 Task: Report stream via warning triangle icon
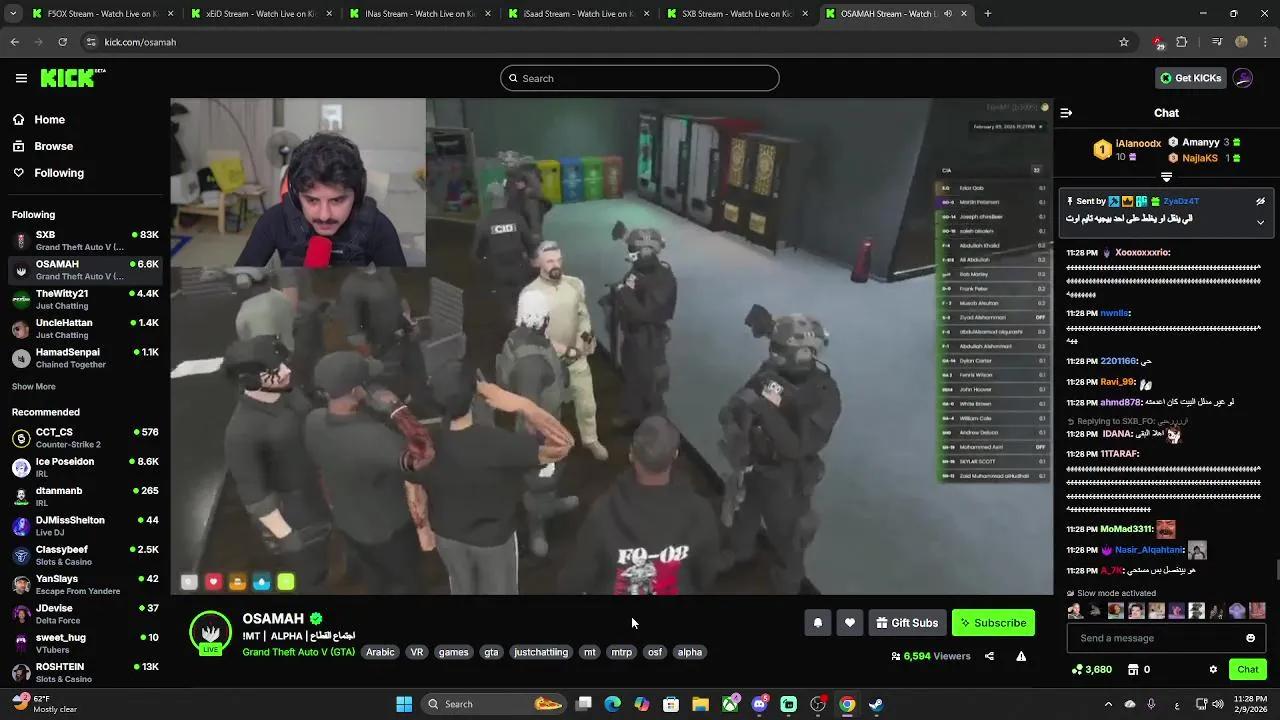1021,656
